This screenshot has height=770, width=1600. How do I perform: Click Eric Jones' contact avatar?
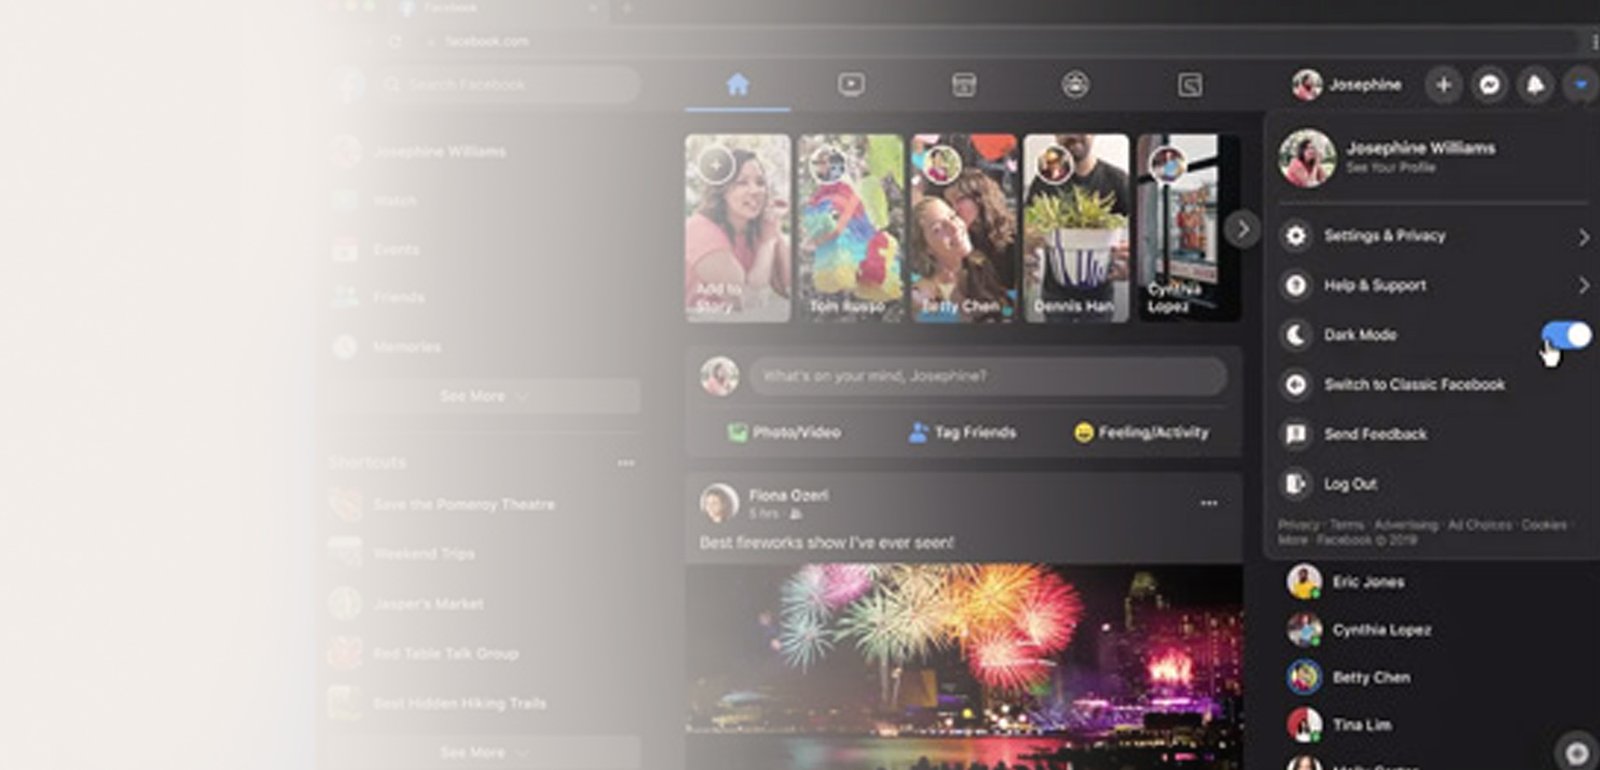(x=1304, y=582)
